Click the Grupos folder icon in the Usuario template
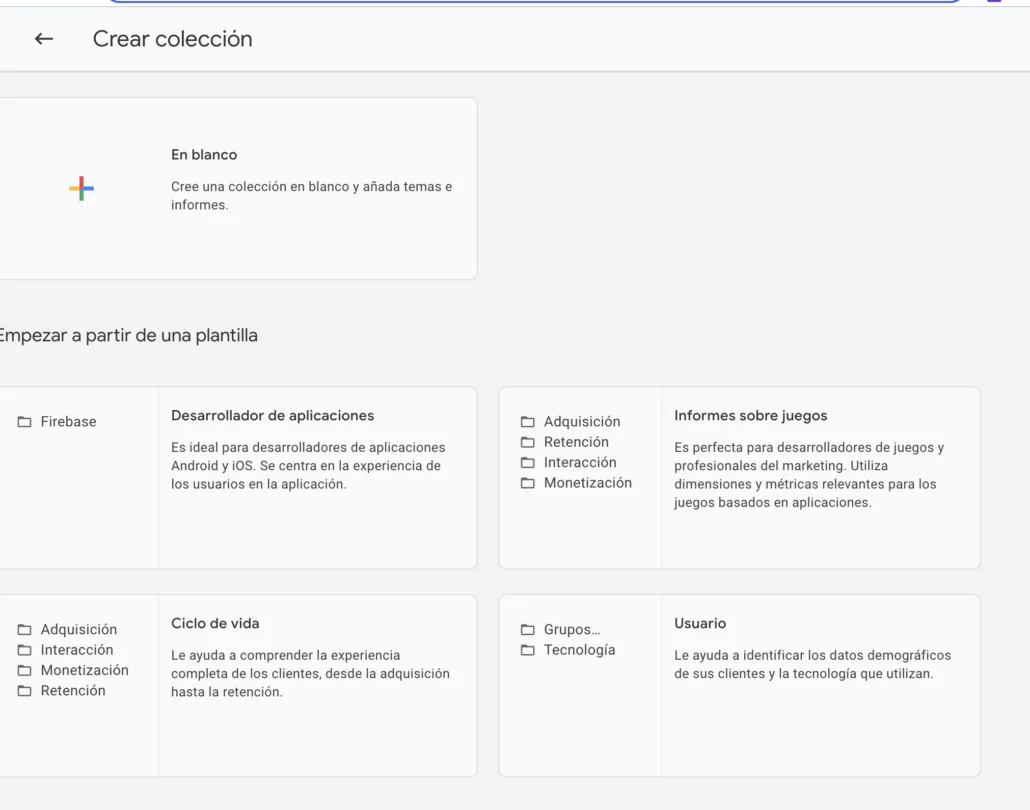1030x810 pixels. [x=528, y=629]
